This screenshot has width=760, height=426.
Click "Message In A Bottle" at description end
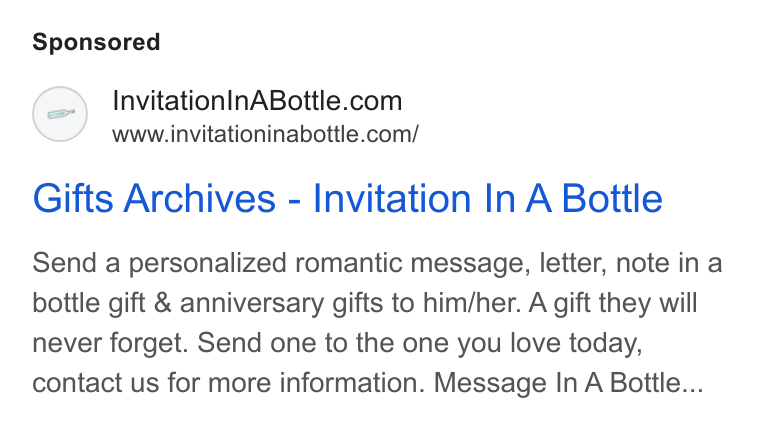pos(557,383)
